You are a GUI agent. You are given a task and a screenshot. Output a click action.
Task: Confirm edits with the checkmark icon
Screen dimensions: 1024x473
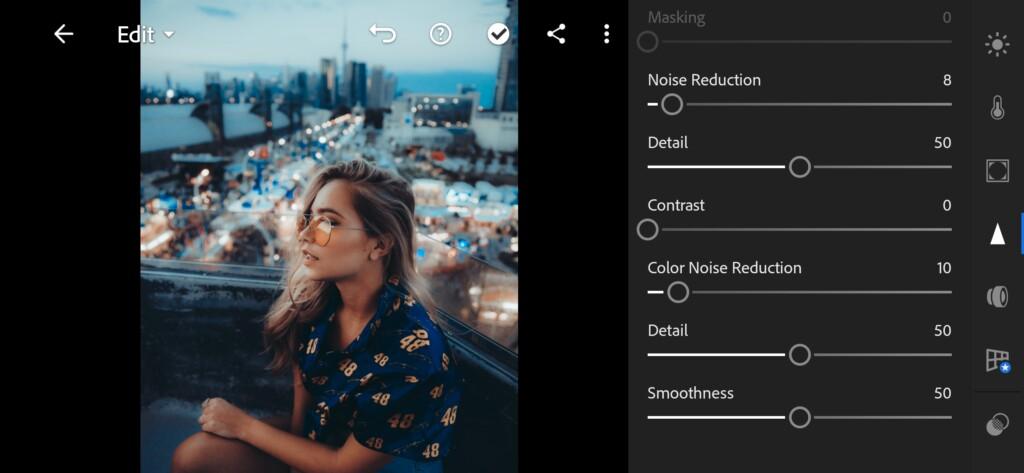(498, 34)
